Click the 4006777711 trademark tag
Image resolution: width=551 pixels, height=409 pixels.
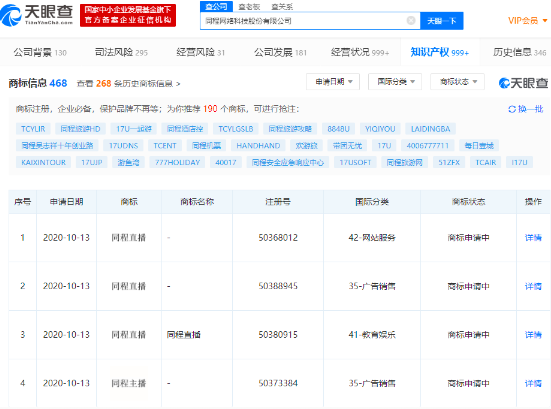[428, 145]
